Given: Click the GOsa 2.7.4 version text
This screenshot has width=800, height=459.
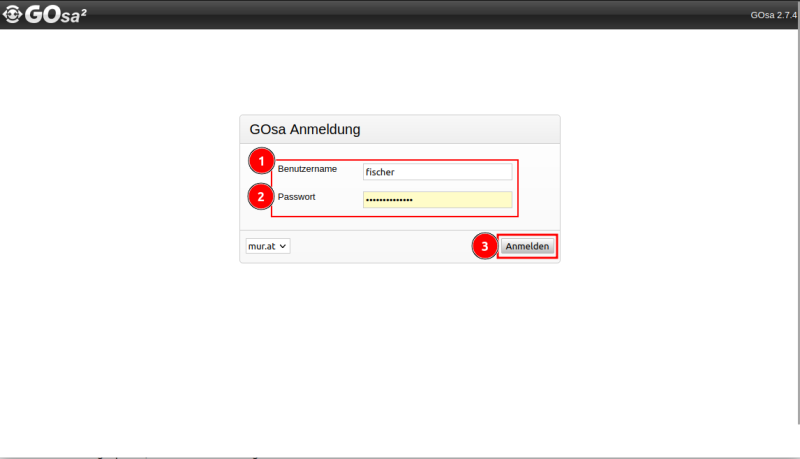Looking at the screenshot, I should pyautogui.click(x=773, y=15).
